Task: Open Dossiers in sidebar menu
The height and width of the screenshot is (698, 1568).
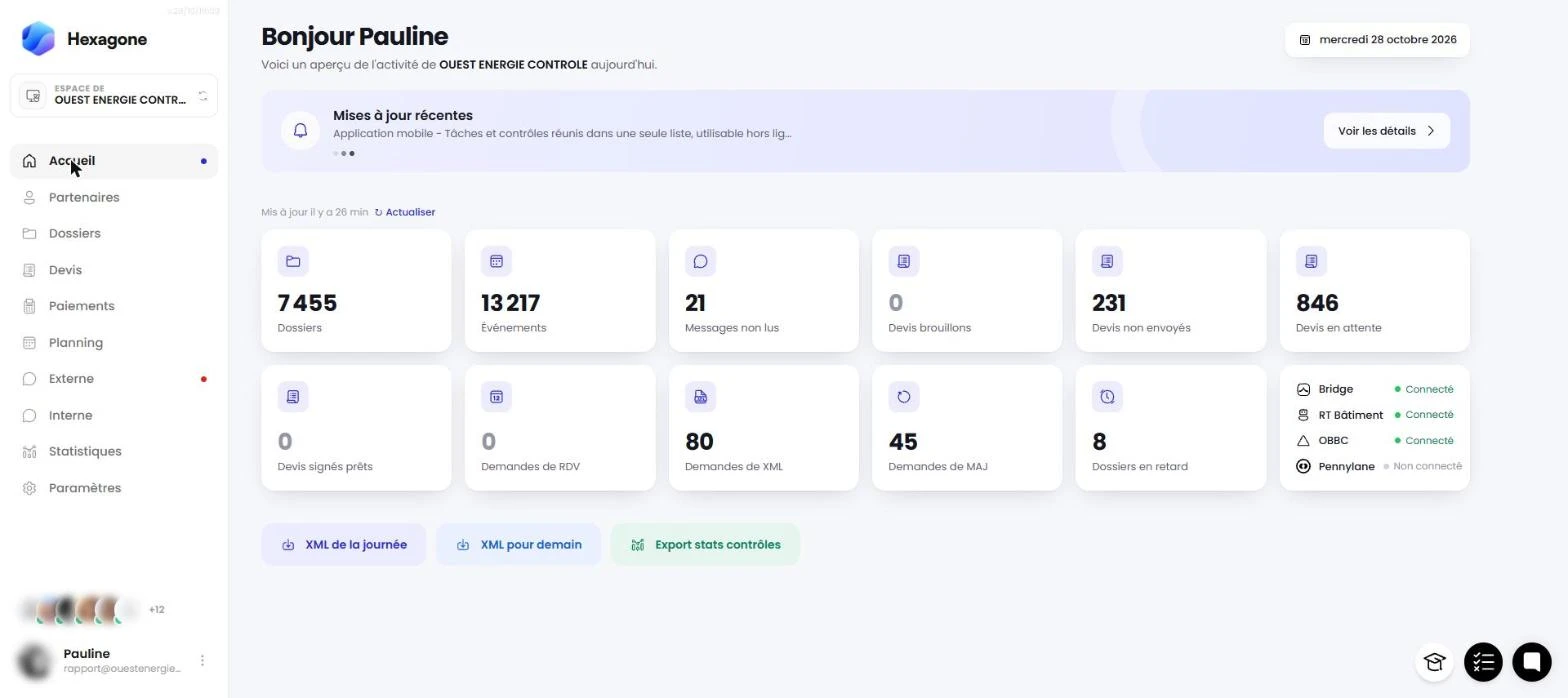Action: pyautogui.click(x=114, y=234)
